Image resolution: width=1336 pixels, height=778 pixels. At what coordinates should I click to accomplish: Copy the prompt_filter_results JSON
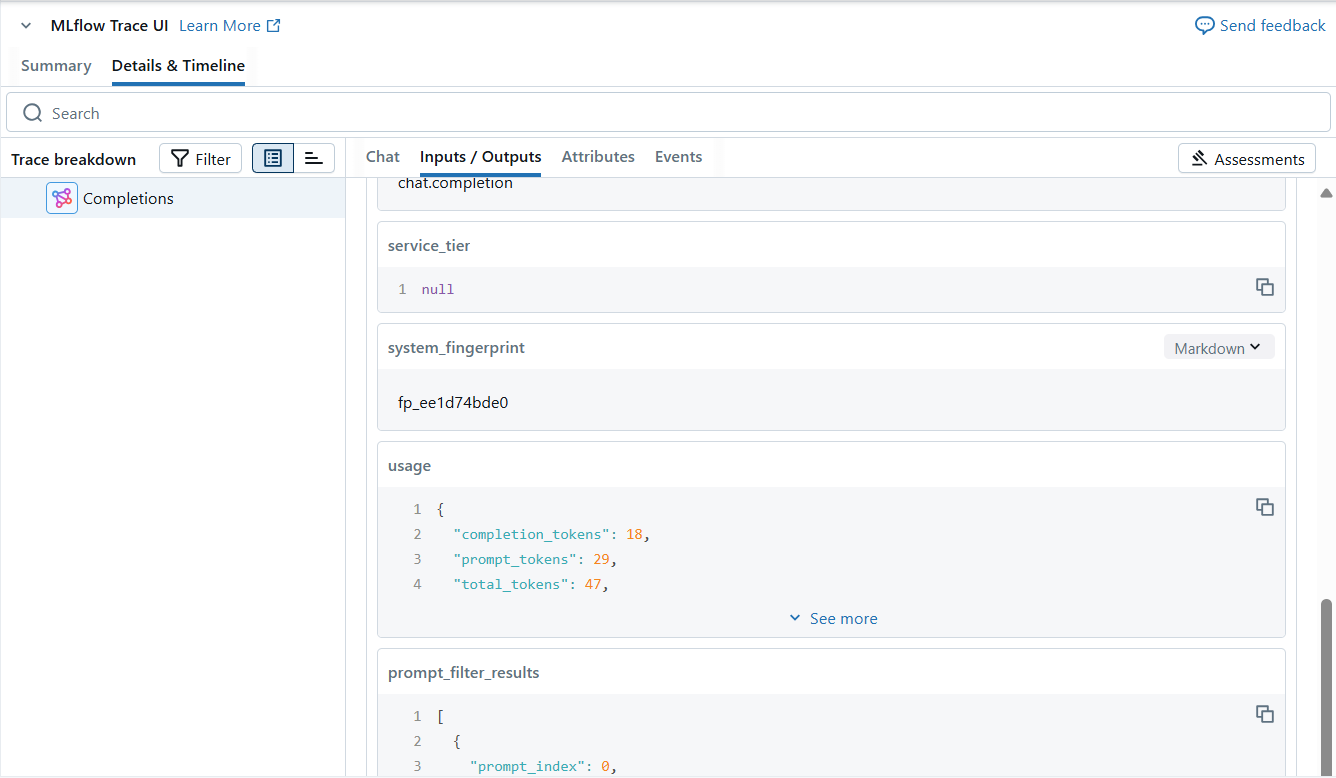pyautogui.click(x=1265, y=714)
